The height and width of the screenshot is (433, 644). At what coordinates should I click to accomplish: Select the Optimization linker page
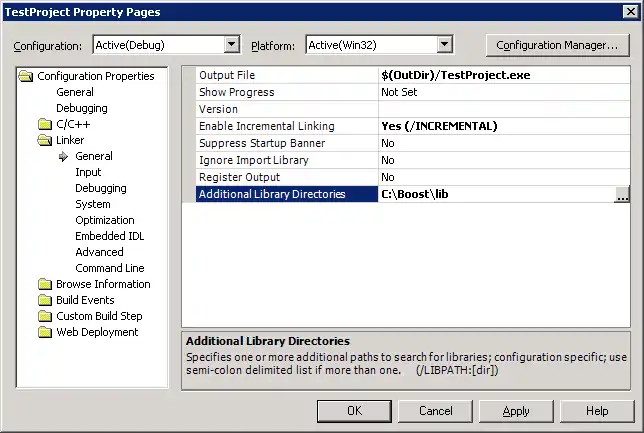104,220
